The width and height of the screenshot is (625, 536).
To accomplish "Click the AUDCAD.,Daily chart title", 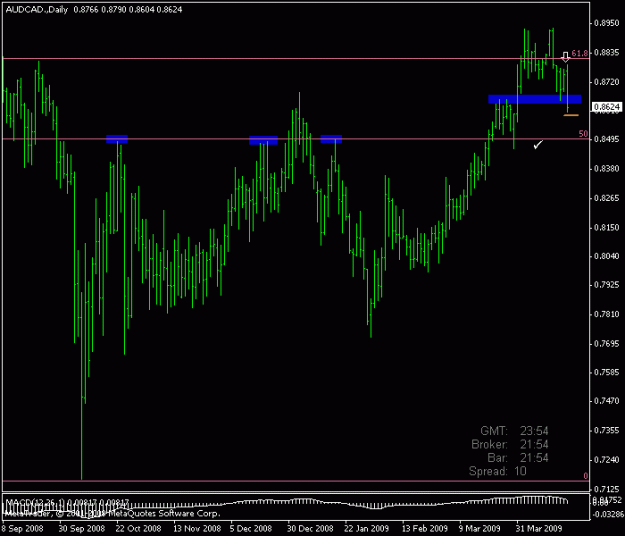I will (x=37, y=10).
